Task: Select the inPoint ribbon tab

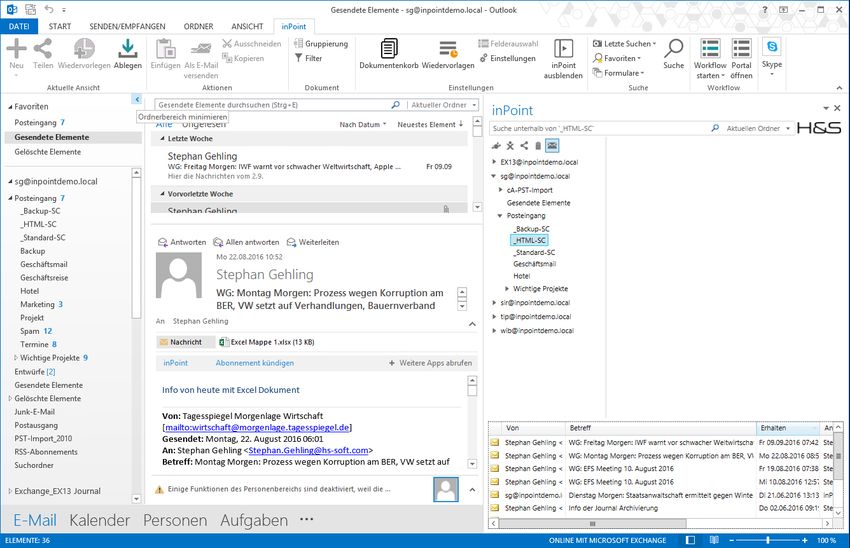Action: [293, 26]
